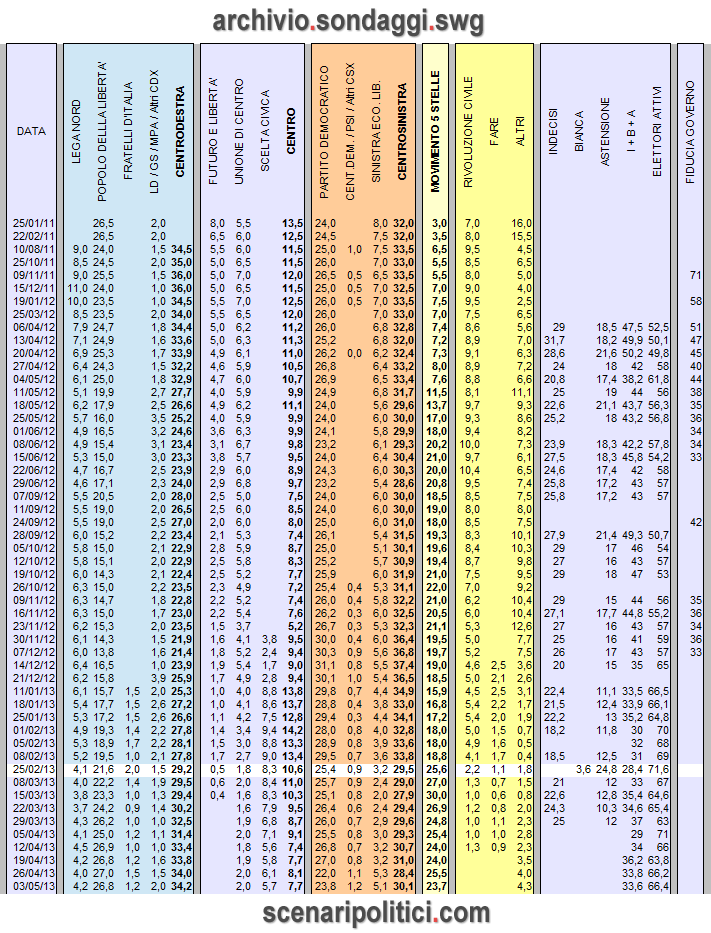Select the last date cell 03/05/13
711x933 pixels.
pos(33,886)
